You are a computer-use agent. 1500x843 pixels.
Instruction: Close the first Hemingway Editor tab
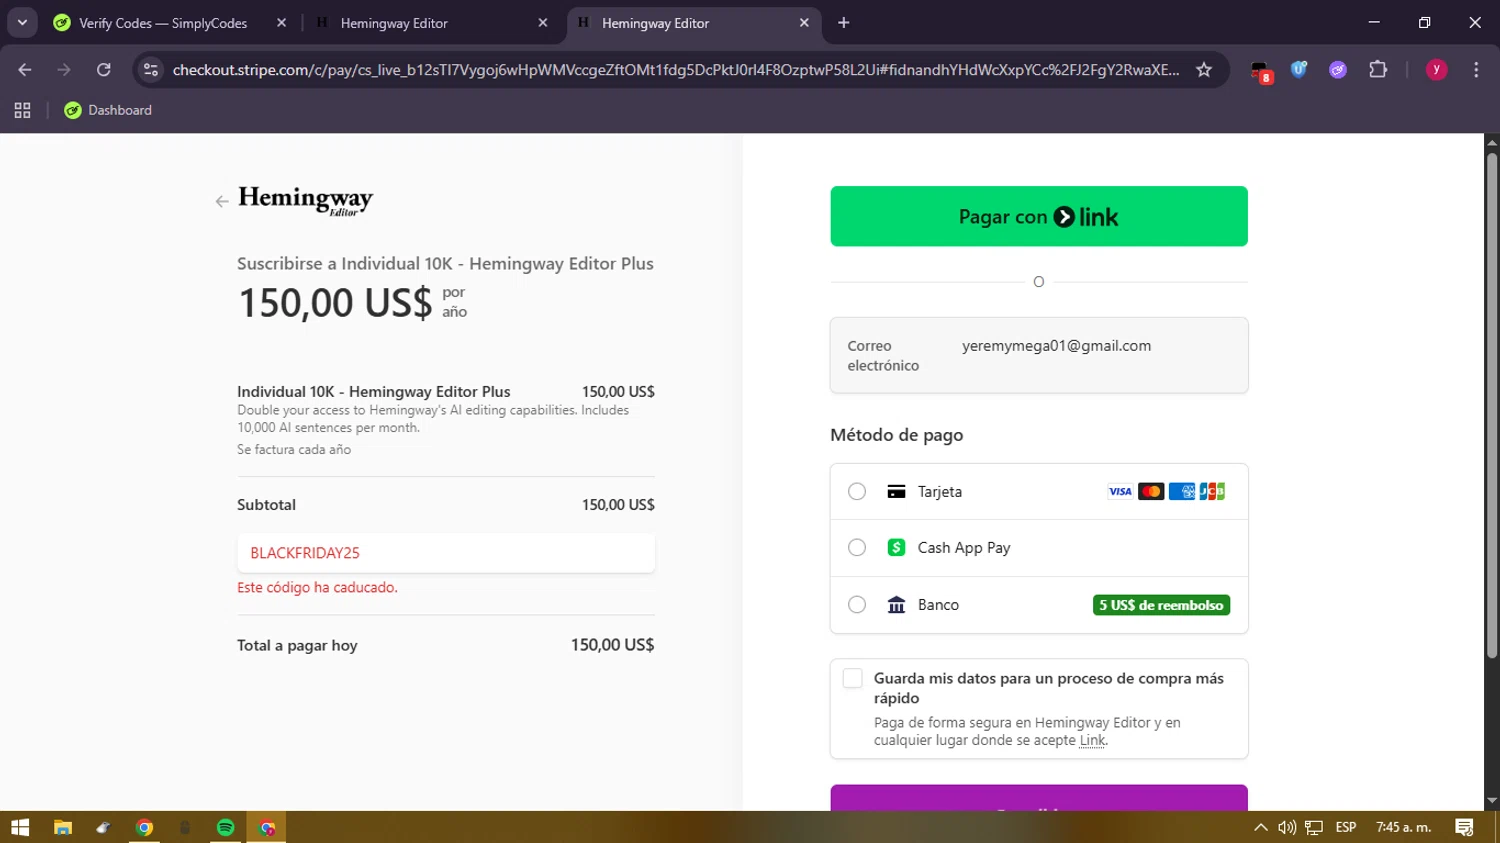tap(543, 23)
